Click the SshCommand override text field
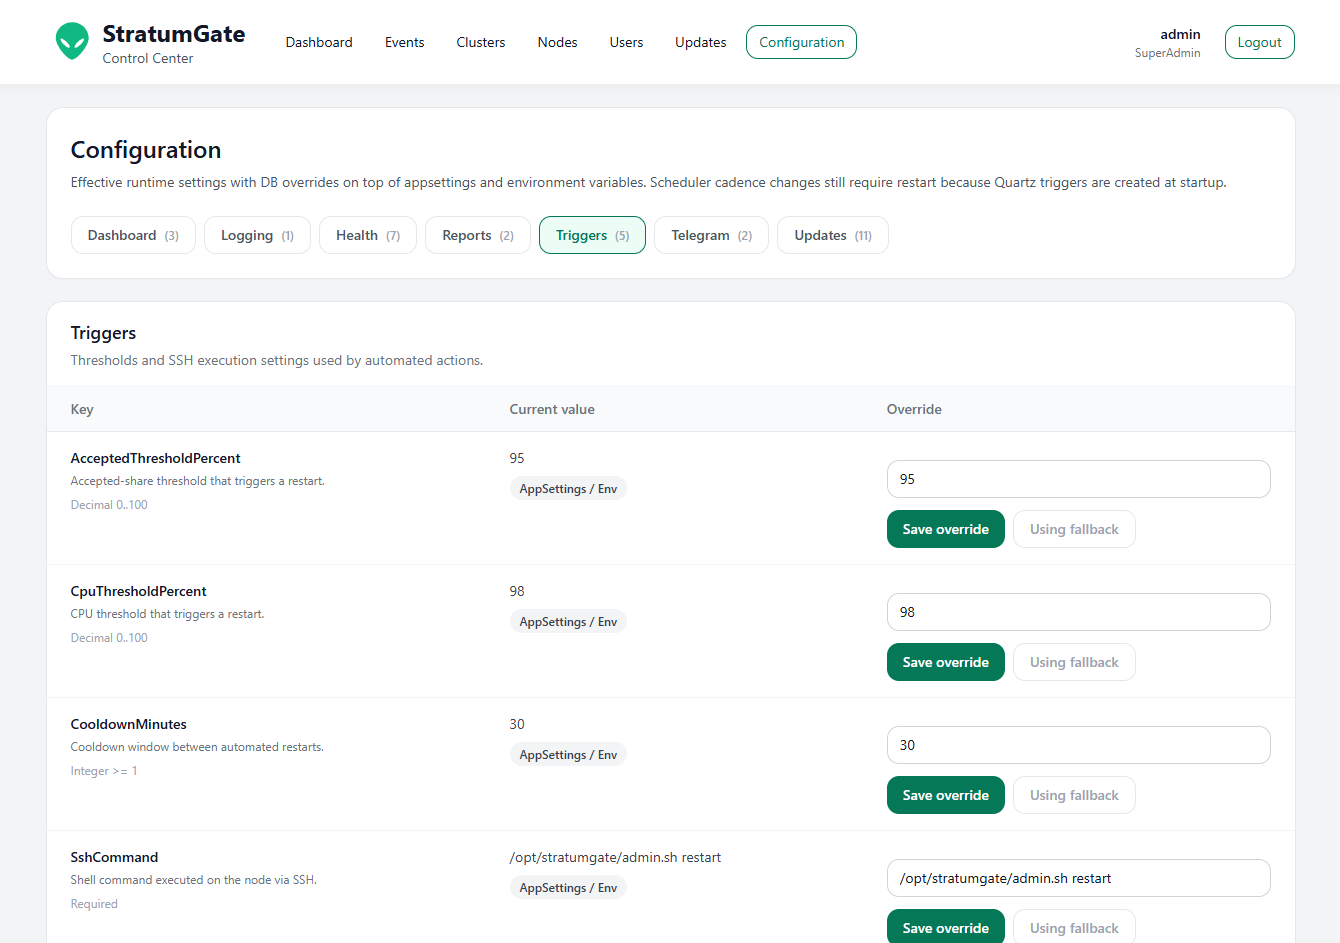This screenshot has width=1340, height=943. coord(1078,878)
